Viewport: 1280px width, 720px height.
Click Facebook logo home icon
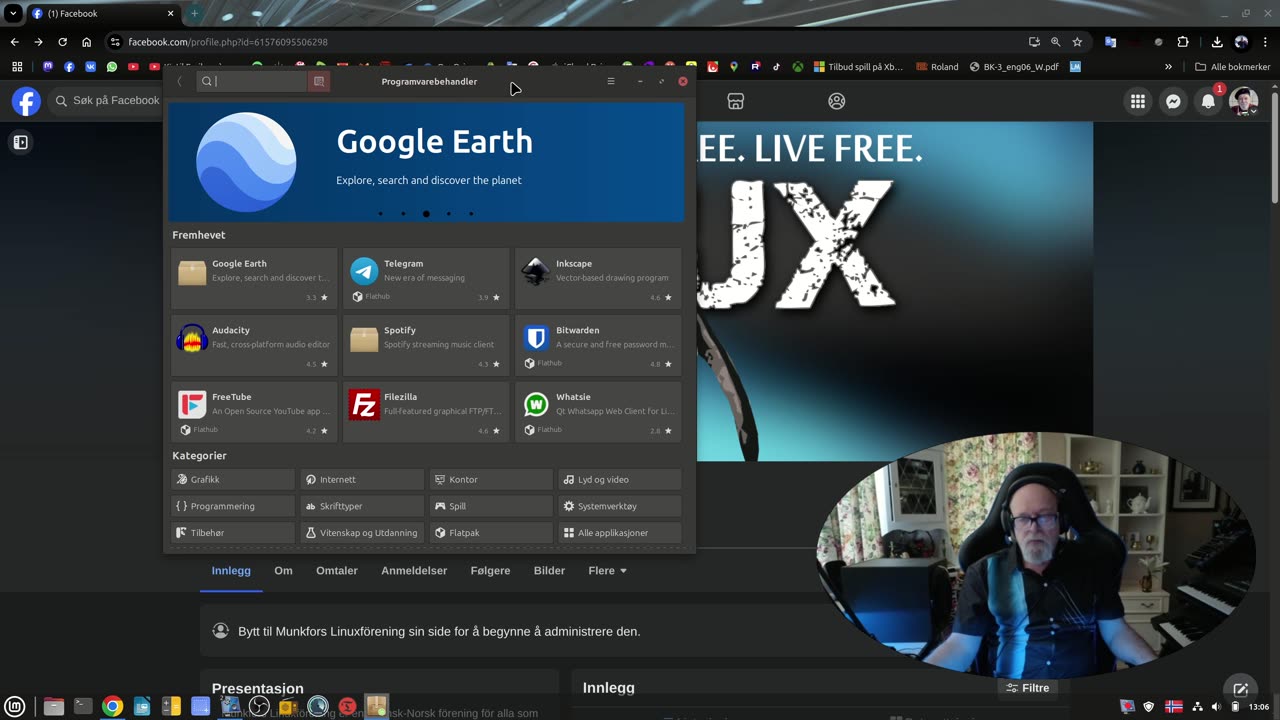[26, 101]
